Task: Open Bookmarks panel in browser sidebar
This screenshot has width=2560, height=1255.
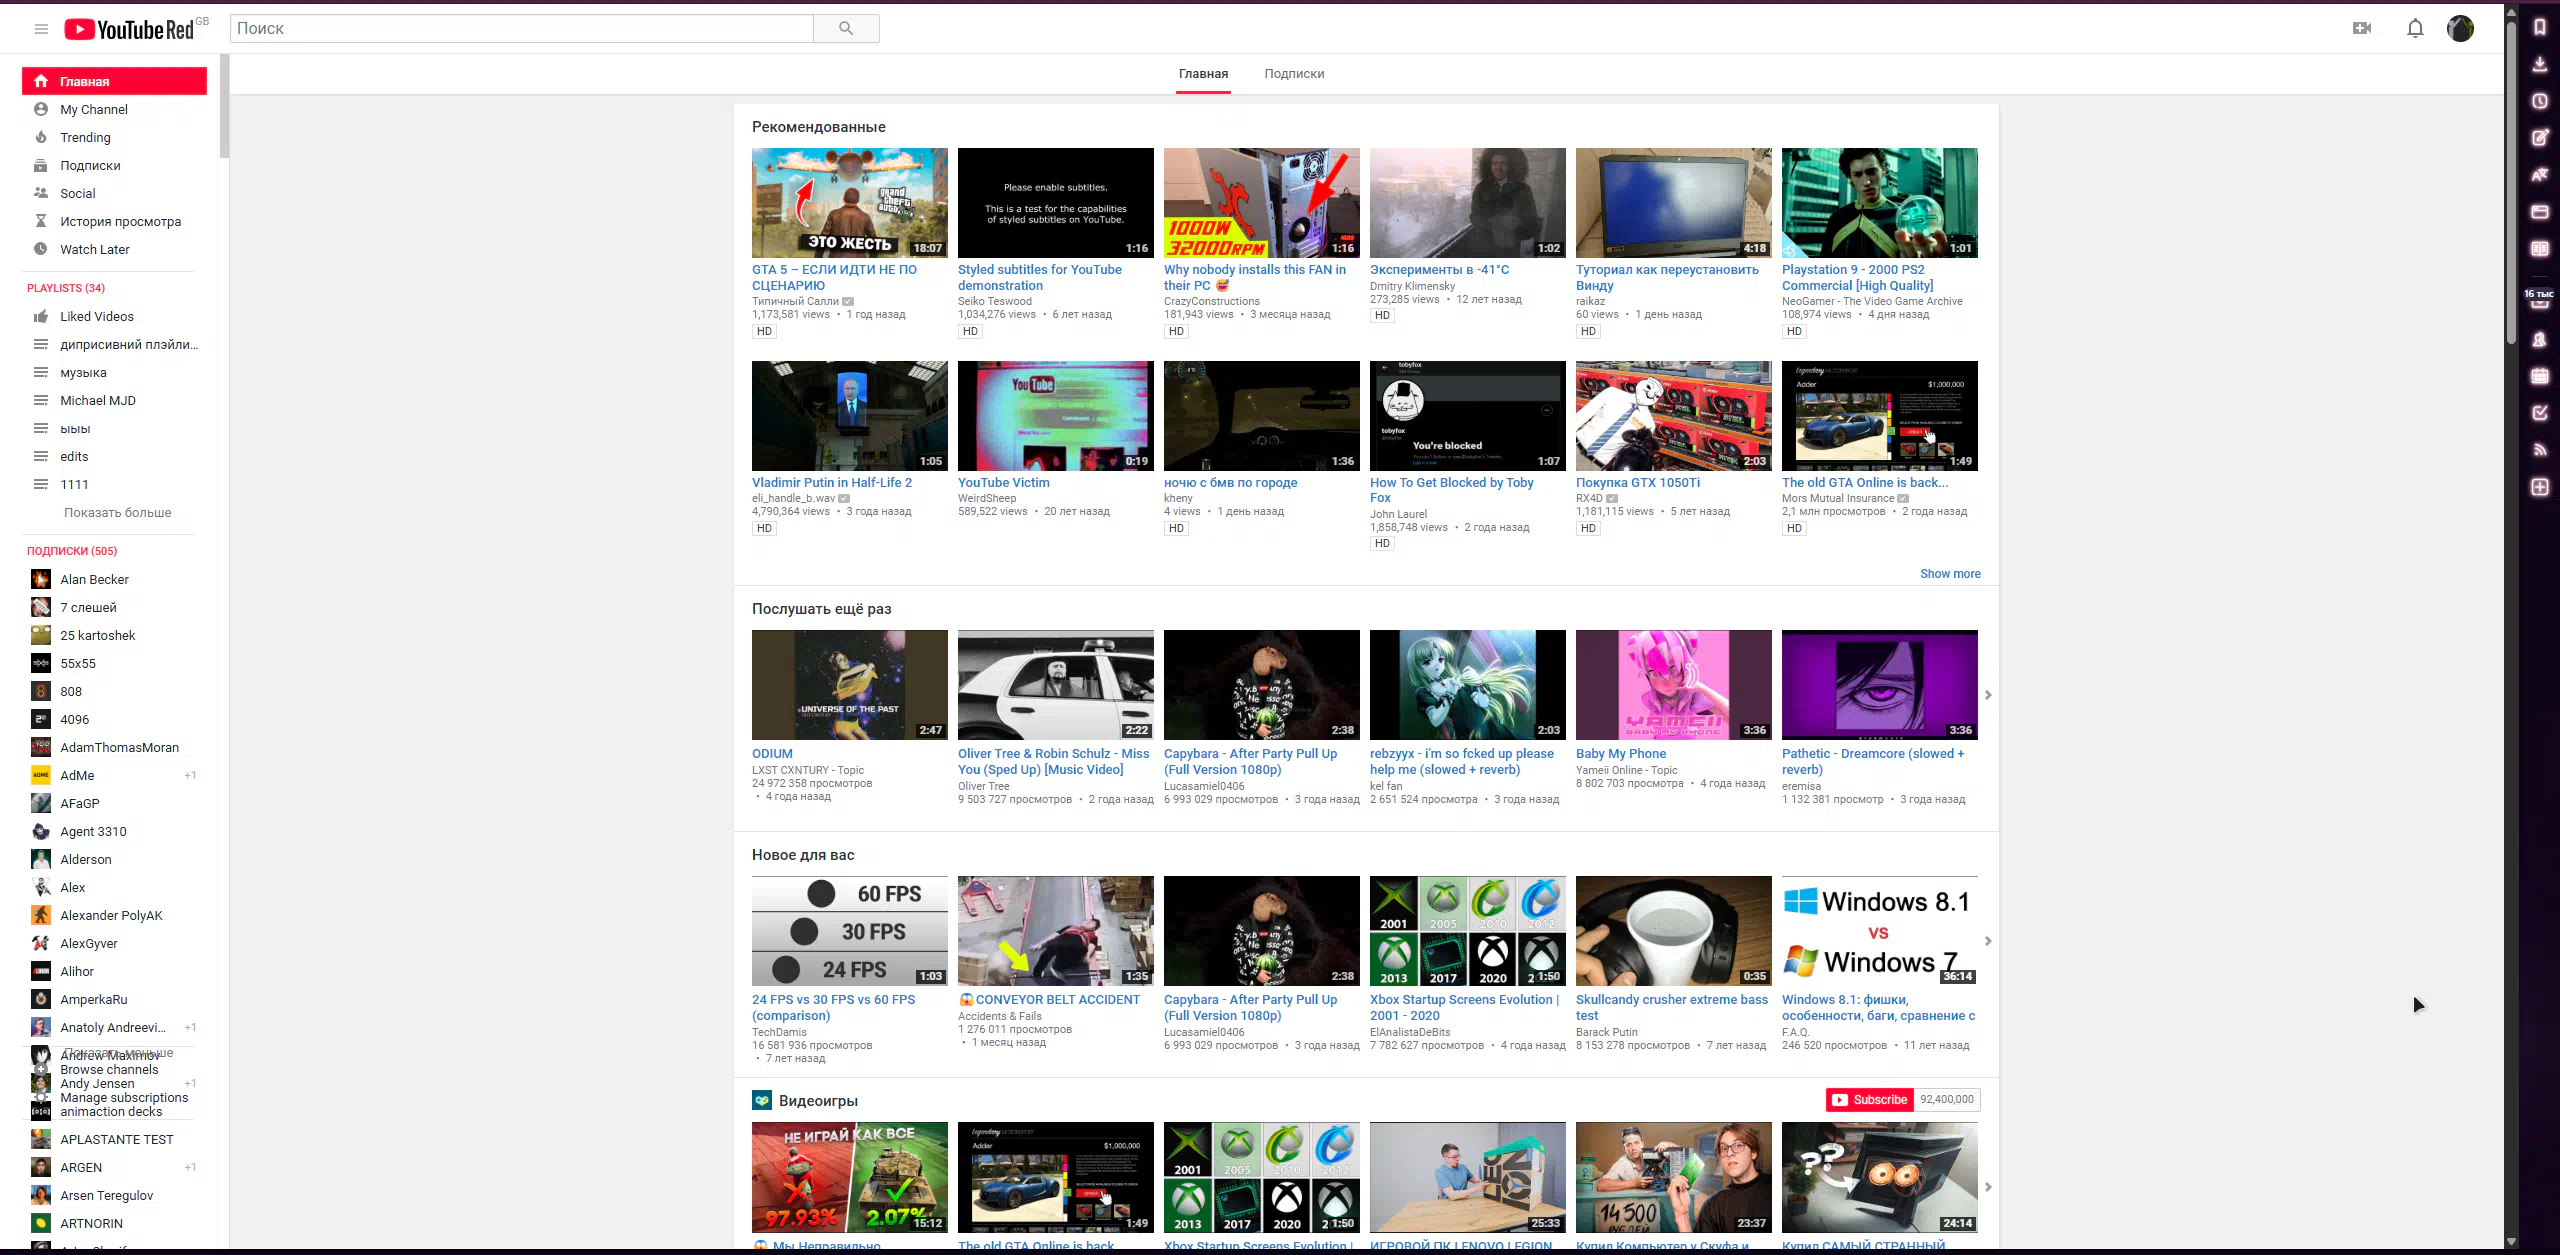Action: (x=2540, y=28)
